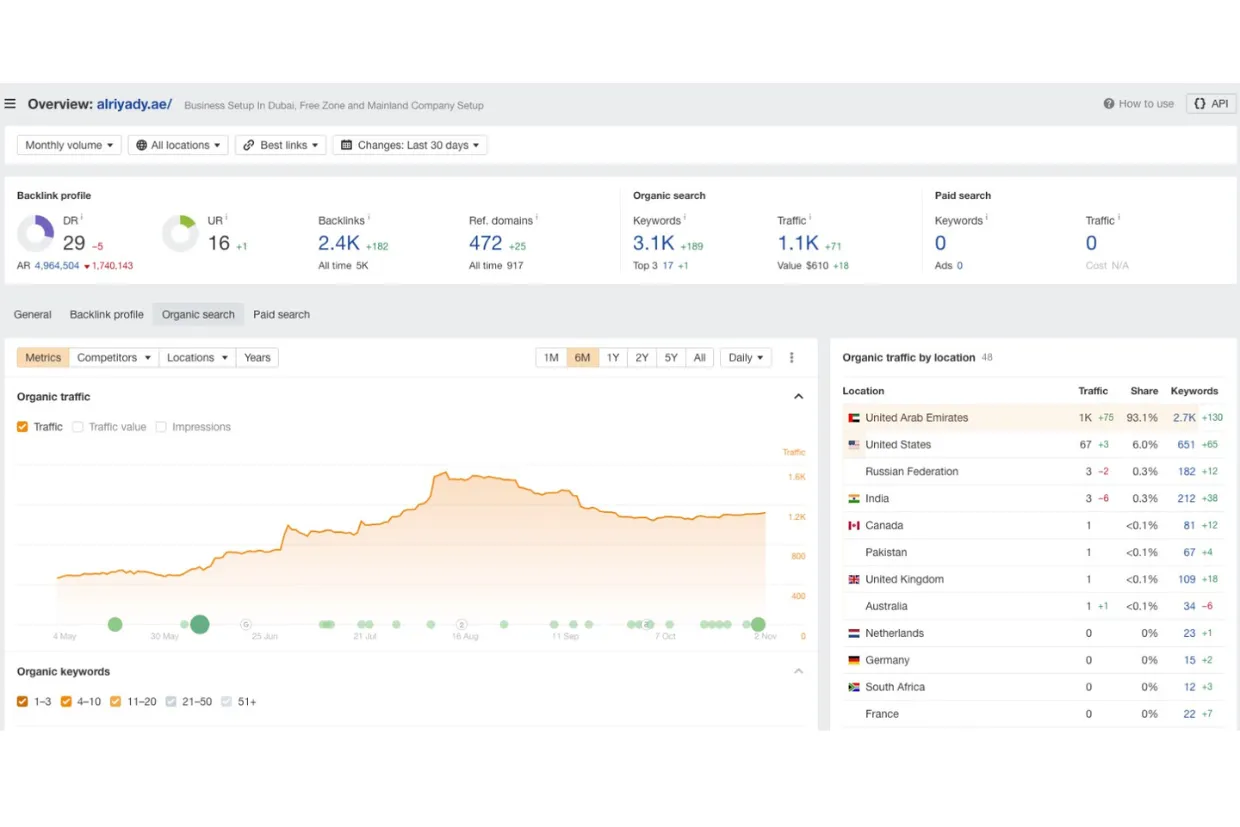Switch to the Paid search tab
1240x827 pixels.
coord(281,314)
